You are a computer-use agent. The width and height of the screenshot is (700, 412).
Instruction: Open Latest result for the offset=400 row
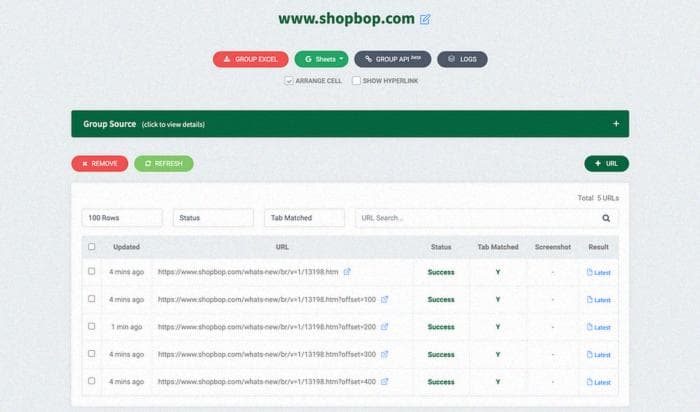point(598,382)
